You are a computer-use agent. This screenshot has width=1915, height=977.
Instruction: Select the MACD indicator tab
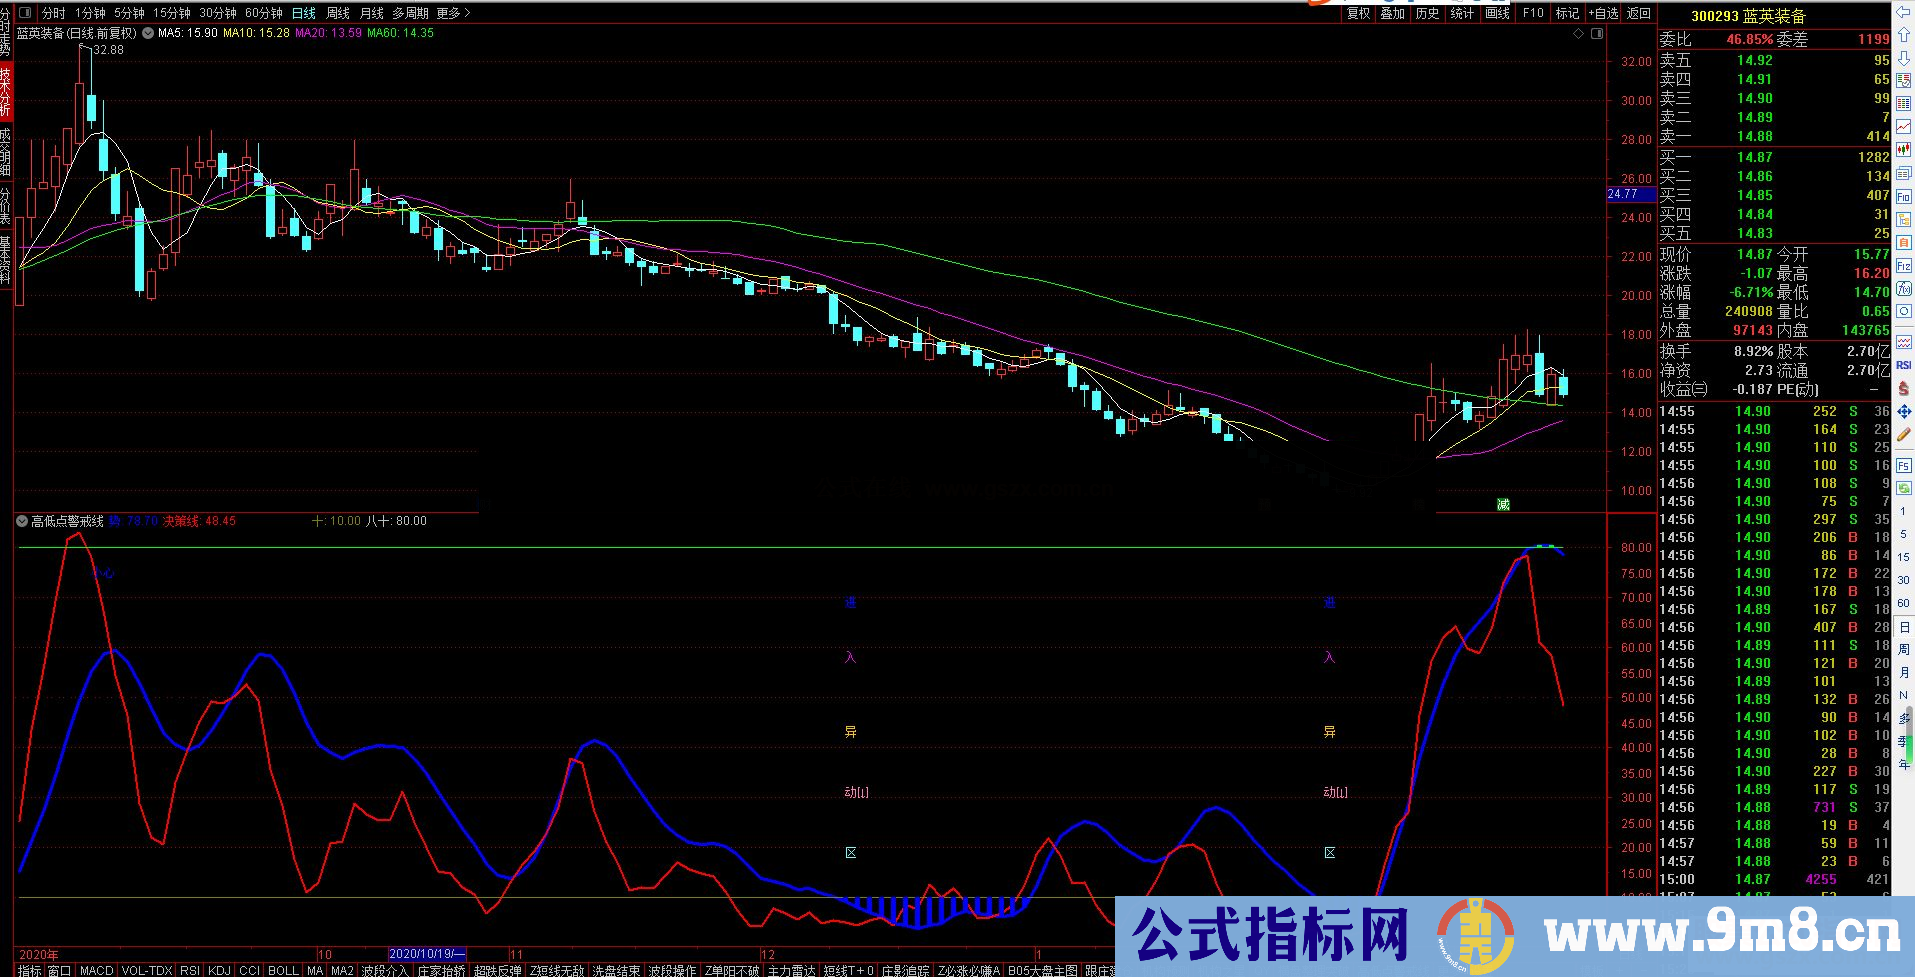pos(97,970)
